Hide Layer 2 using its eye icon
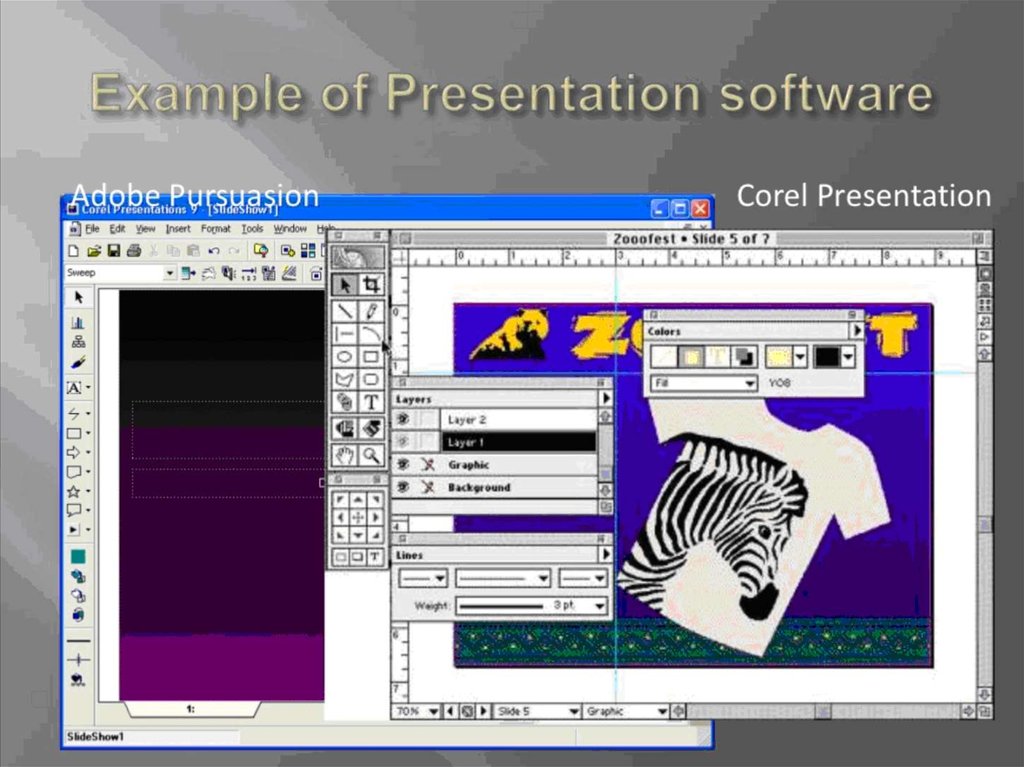Image resolution: width=1024 pixels, height=767 pixels. [x=404, y=420]
